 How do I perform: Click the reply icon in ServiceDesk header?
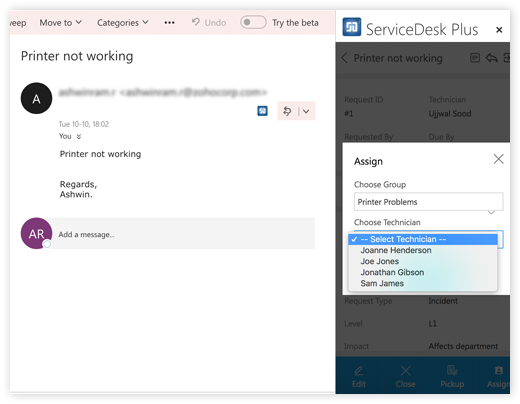pyautogui.click(x=492, y=58)
